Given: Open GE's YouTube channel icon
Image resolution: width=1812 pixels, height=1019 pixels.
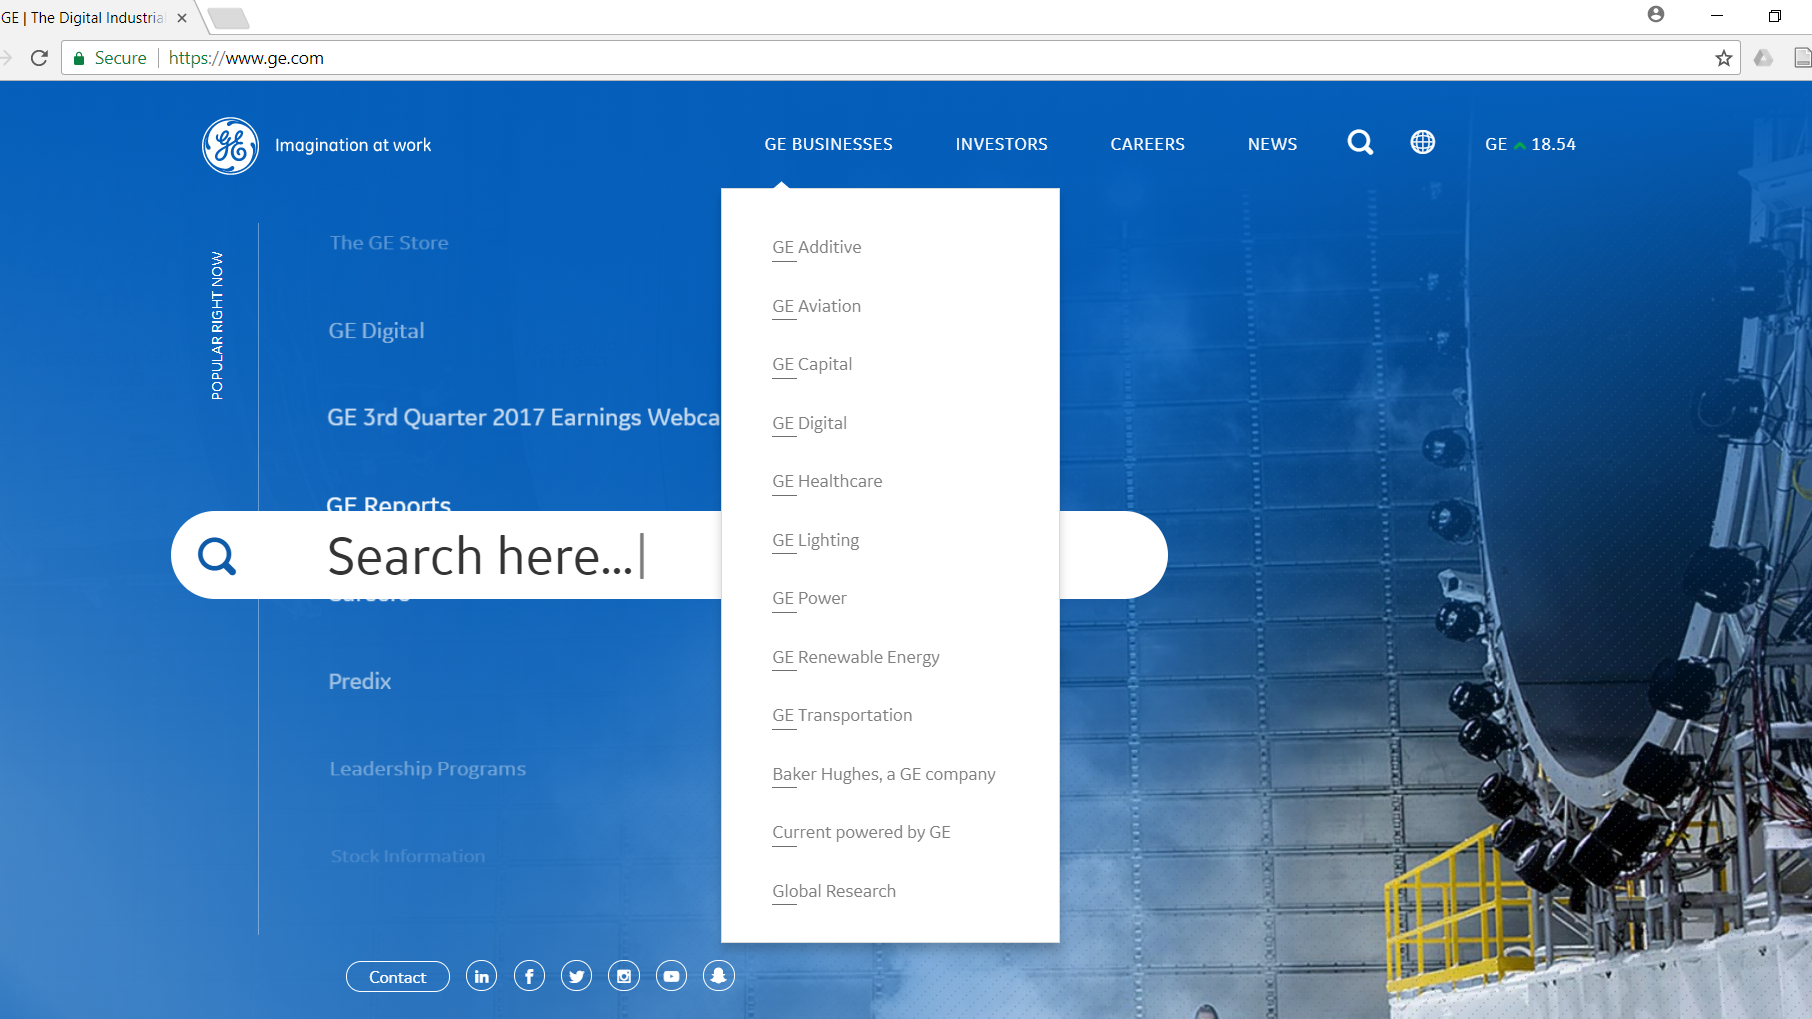Looking at the screenshot, I should (671, 976).
